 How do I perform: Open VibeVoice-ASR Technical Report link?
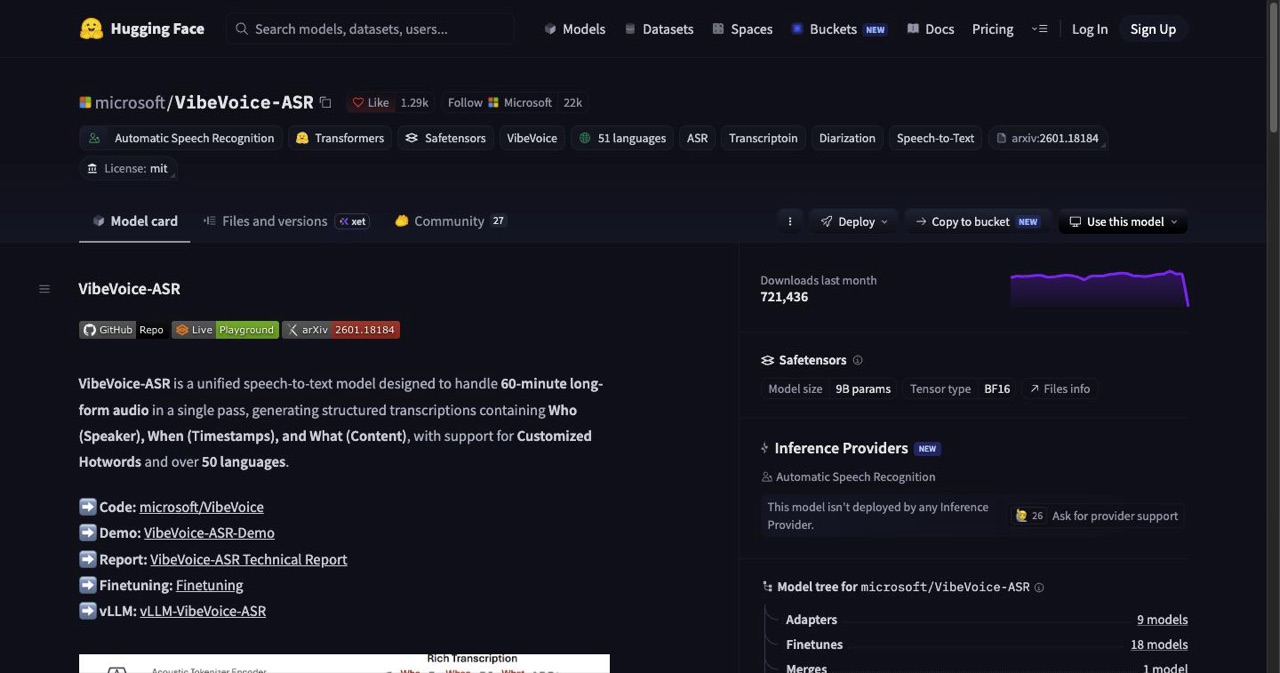coord(248,559)
